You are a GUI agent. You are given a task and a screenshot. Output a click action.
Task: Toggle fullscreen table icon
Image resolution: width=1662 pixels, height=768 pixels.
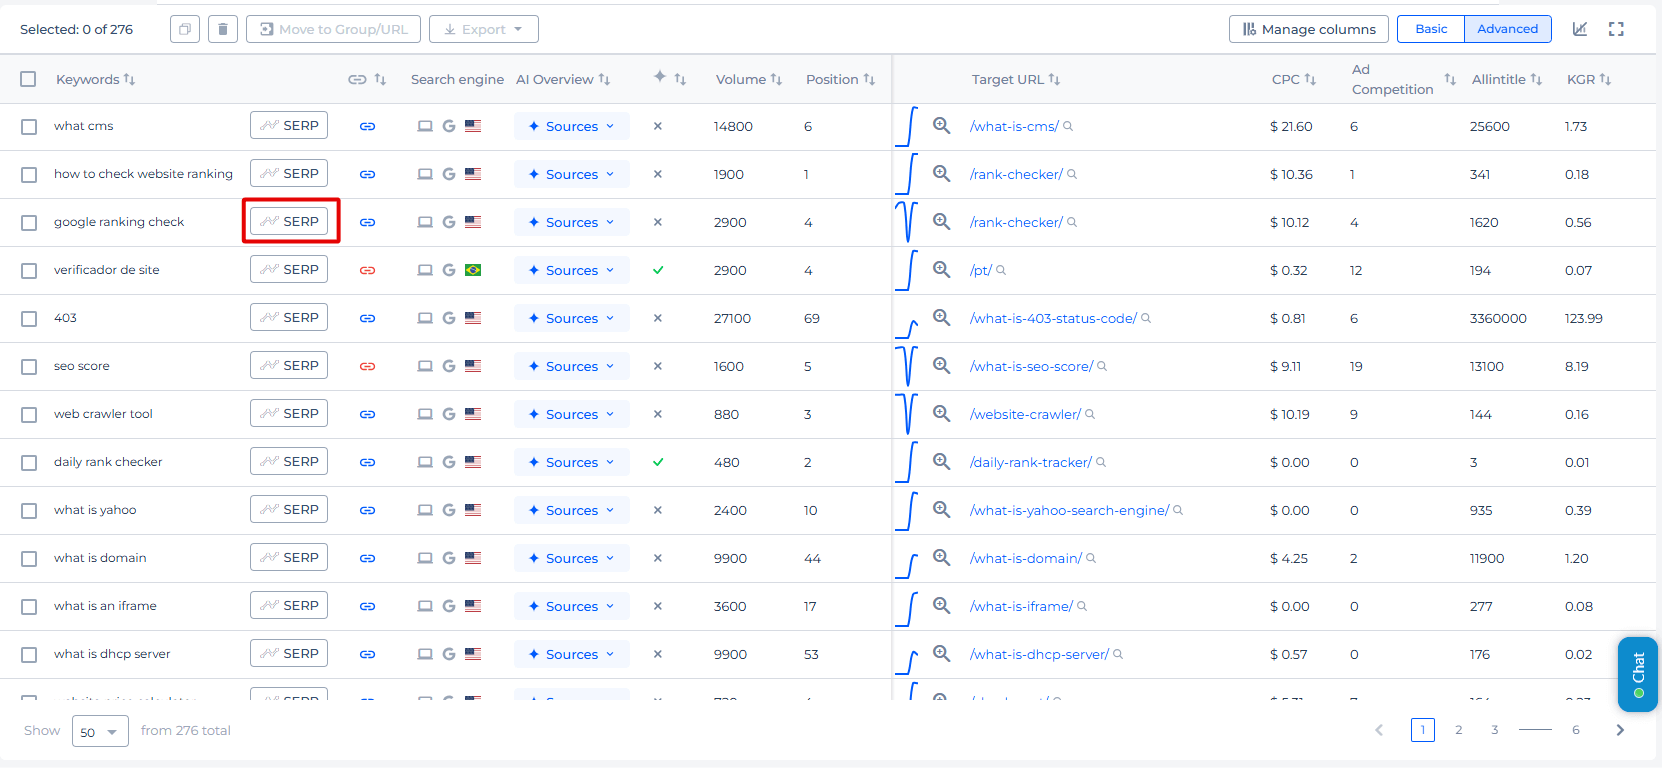tap(1616, 29)
